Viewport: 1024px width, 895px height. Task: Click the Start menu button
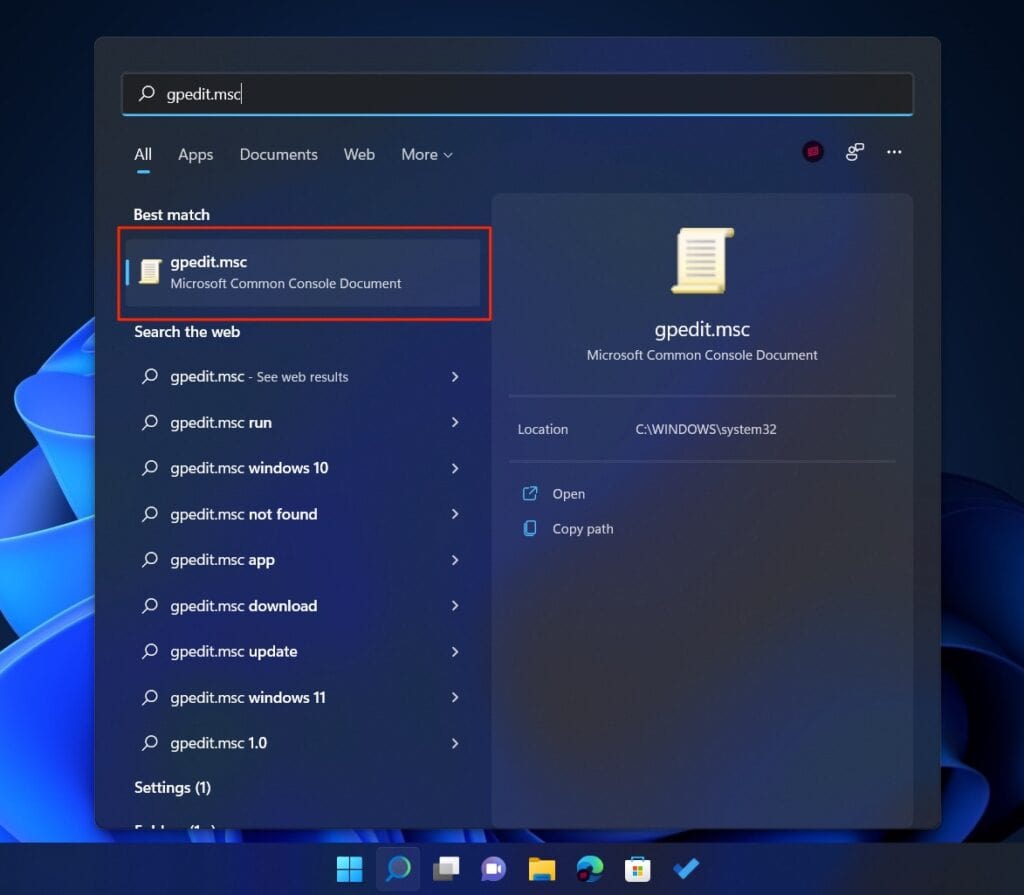(349, 869)
